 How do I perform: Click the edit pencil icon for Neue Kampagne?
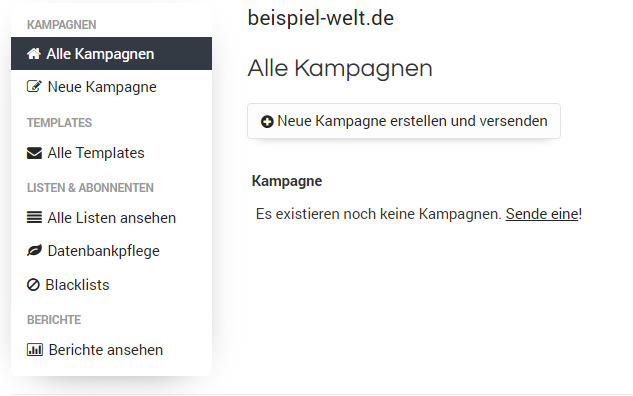[x=34, y=87]
